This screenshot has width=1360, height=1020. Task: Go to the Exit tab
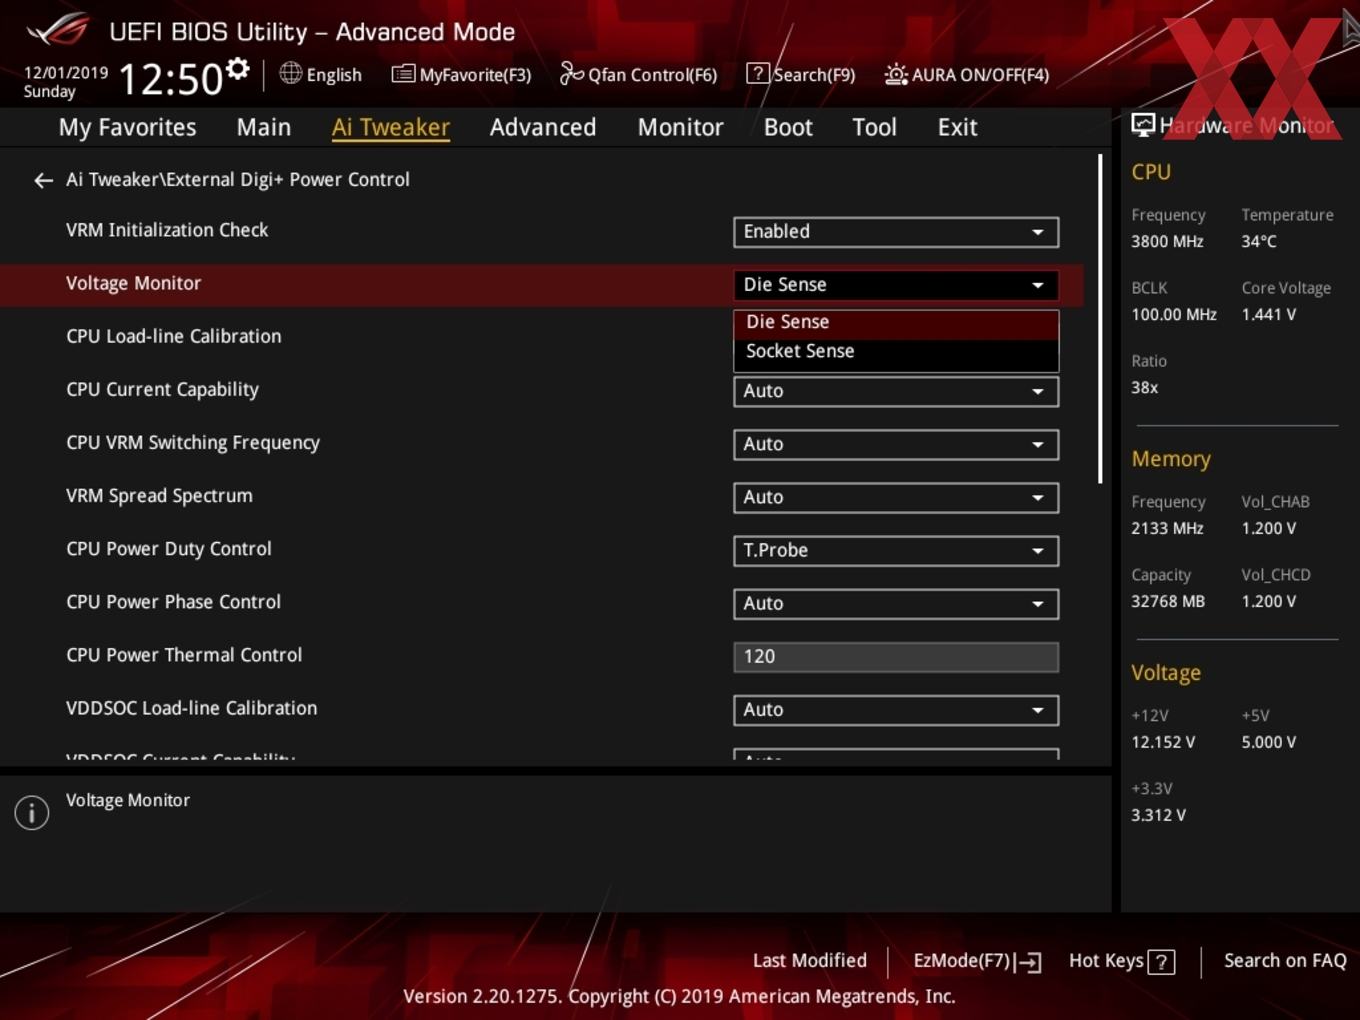[x=957, y=127]
